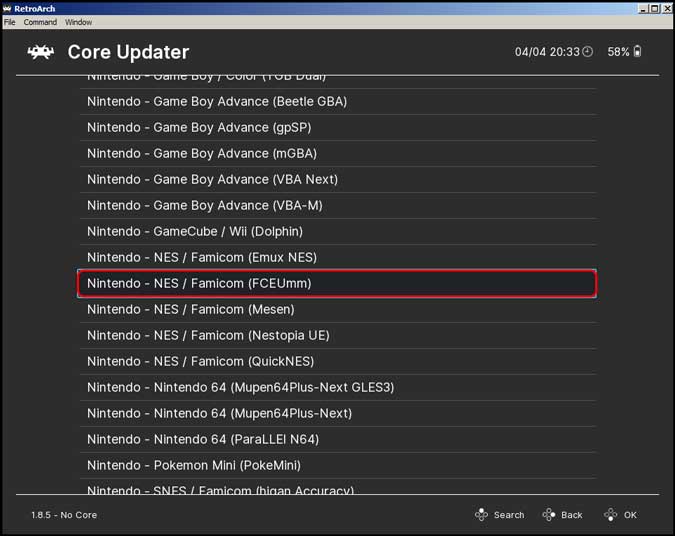Select Game Boy Advance (Beetle GBA) core

pos(338,102)
